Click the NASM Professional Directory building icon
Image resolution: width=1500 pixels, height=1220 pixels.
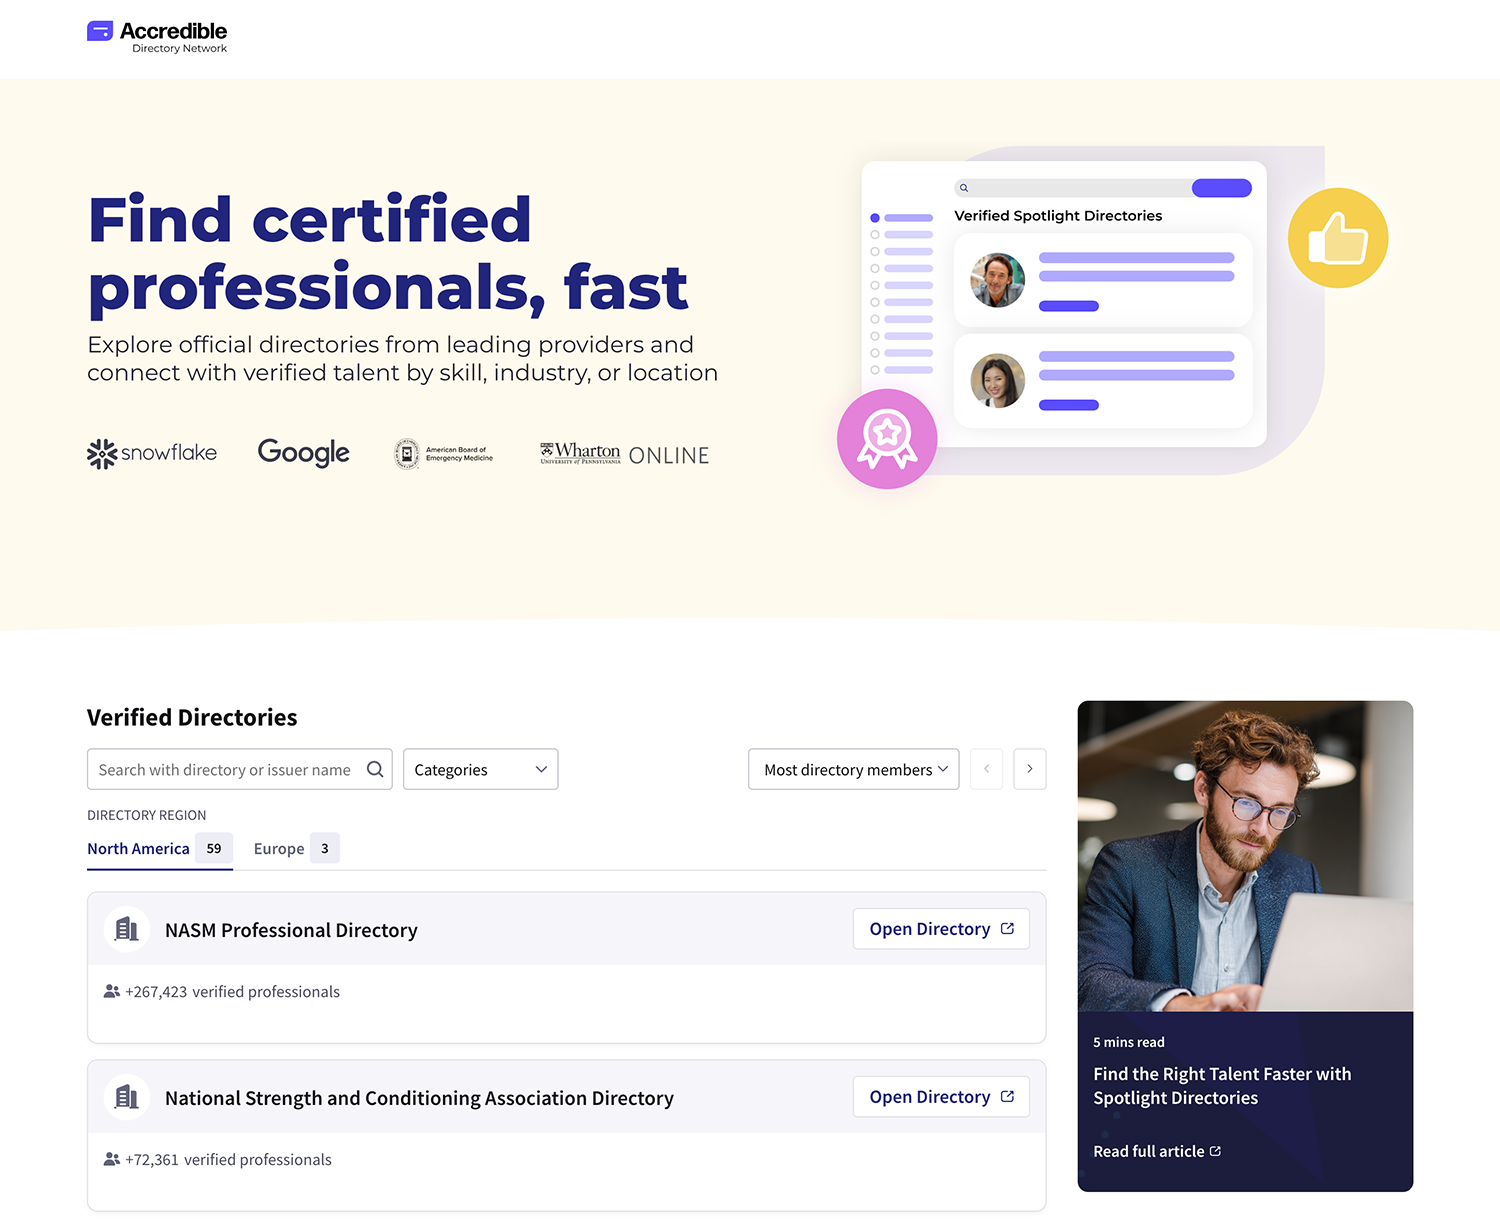pyautogui.click(x=127, y=929)
